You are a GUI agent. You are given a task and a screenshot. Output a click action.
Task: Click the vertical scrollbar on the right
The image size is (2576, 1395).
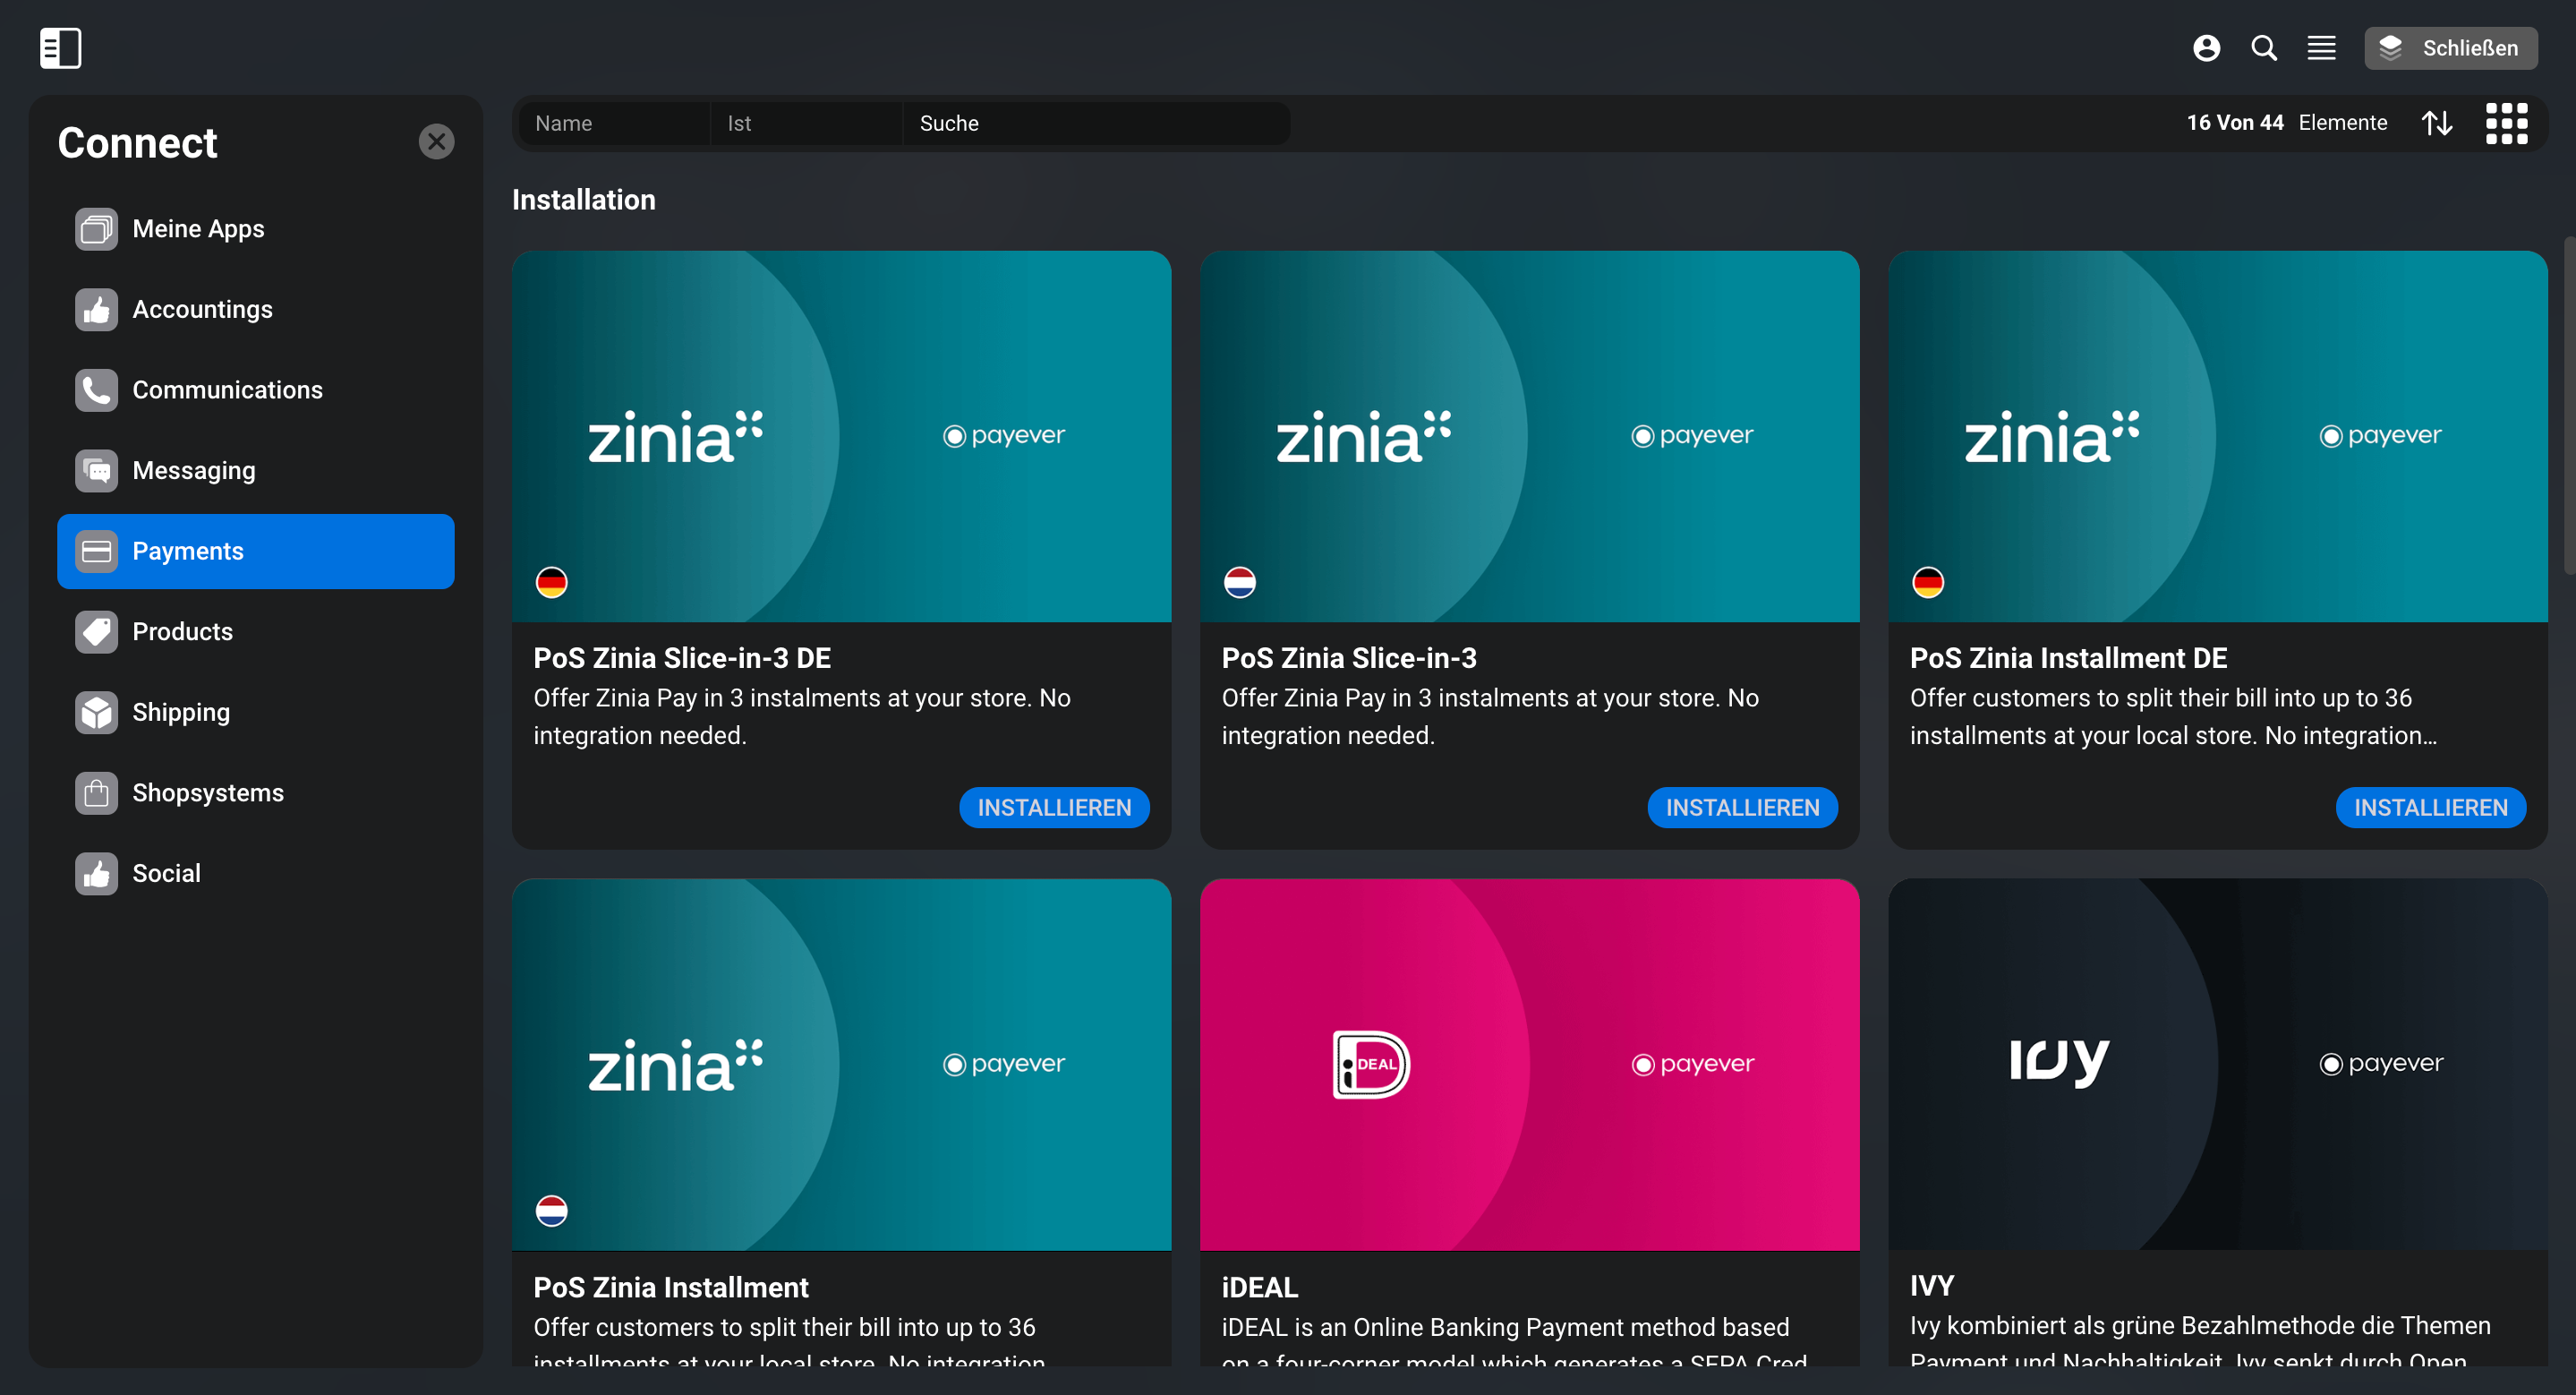coord(2569,405)
